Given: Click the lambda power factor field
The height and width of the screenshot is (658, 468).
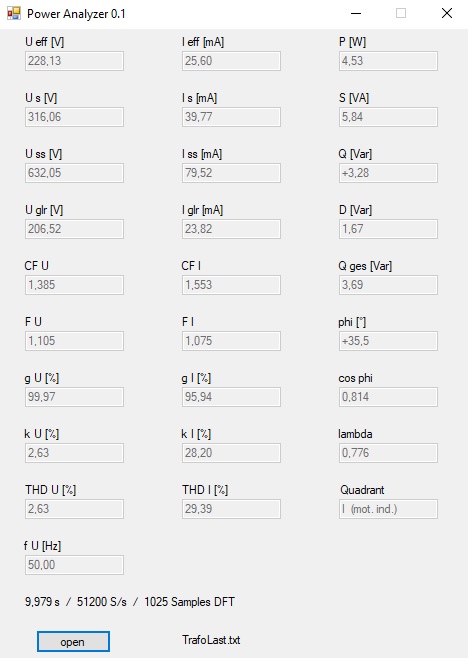Looking at the screenshot, I should pos(388,453).
